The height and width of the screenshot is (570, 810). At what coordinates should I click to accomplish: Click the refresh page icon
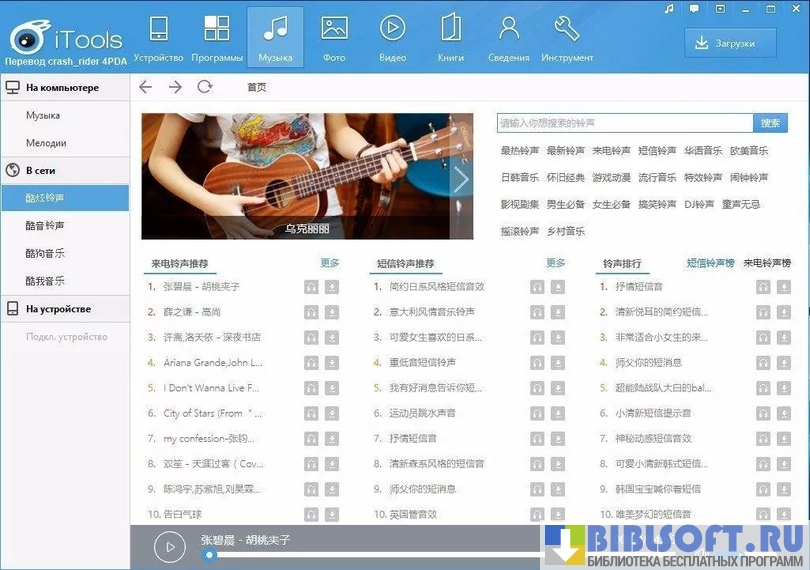click(x=204, y=87)
